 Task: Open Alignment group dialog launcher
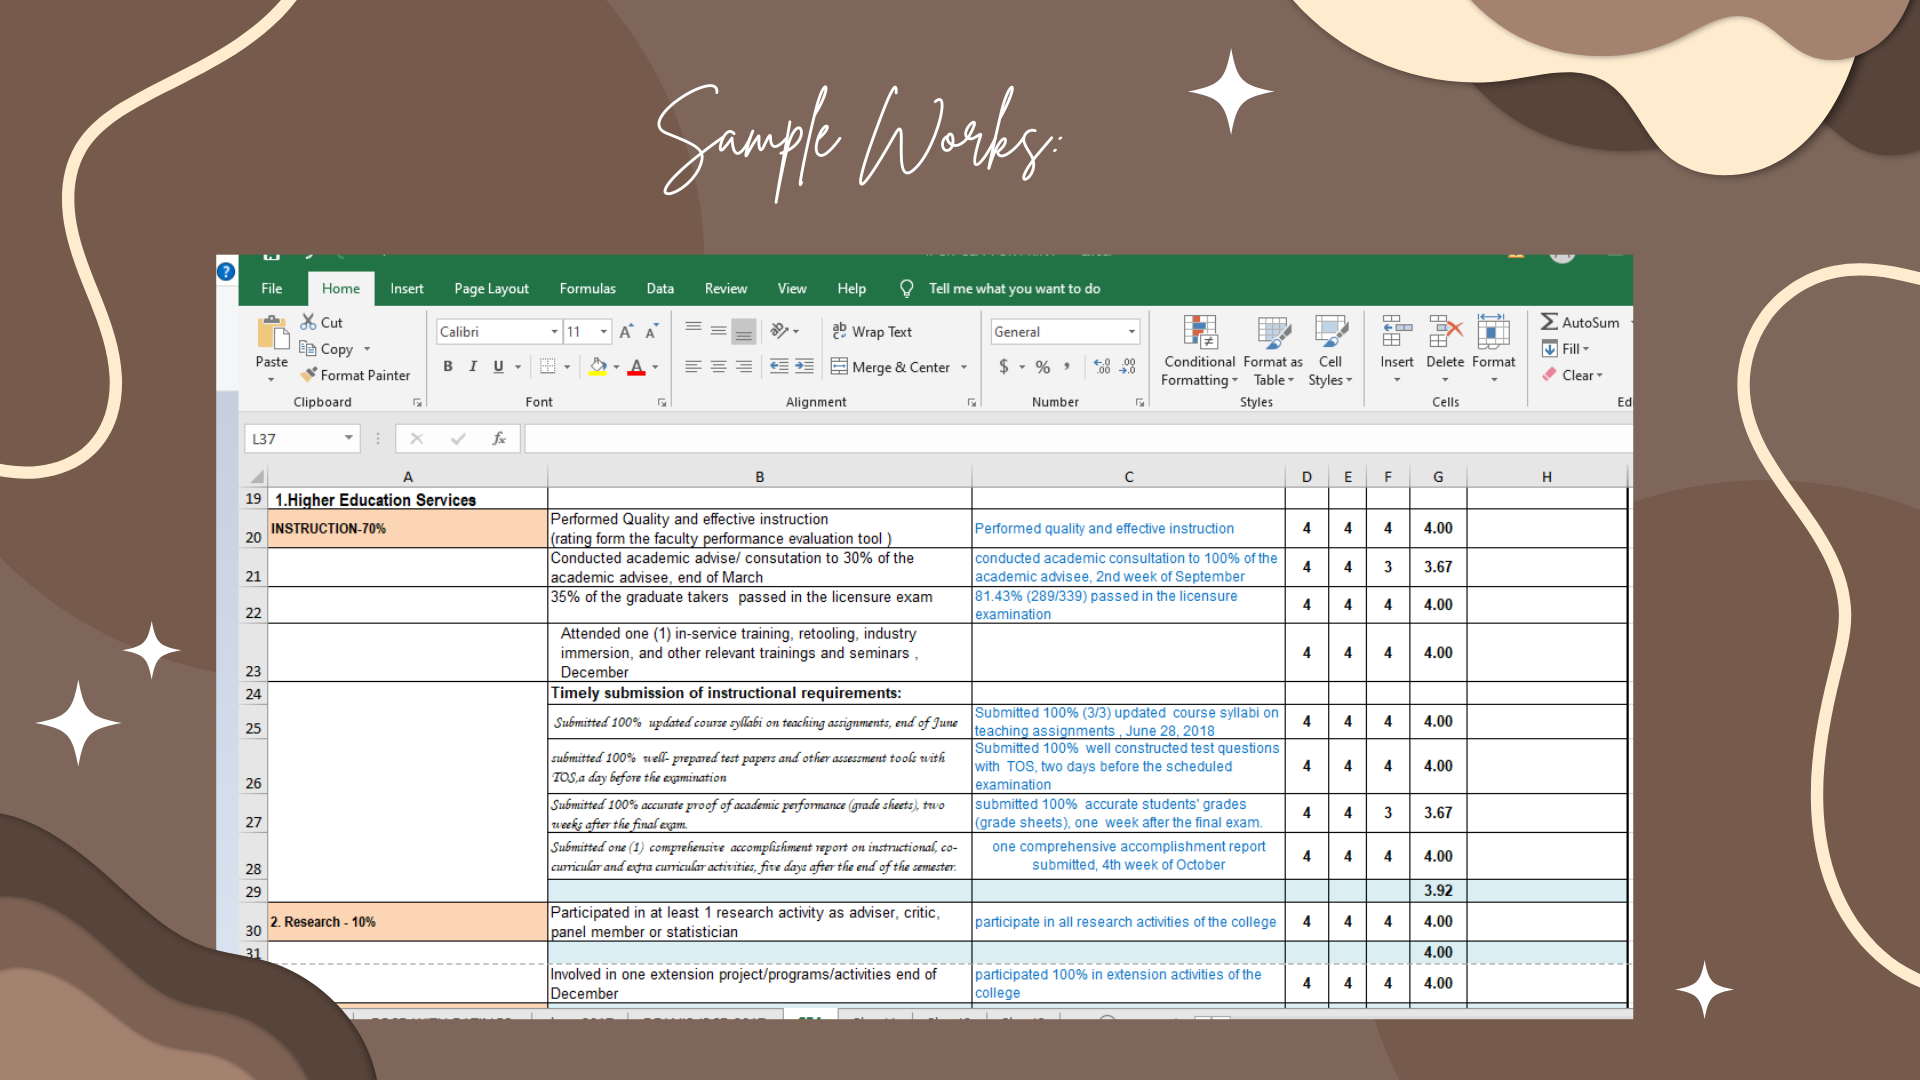coord(972,402)
